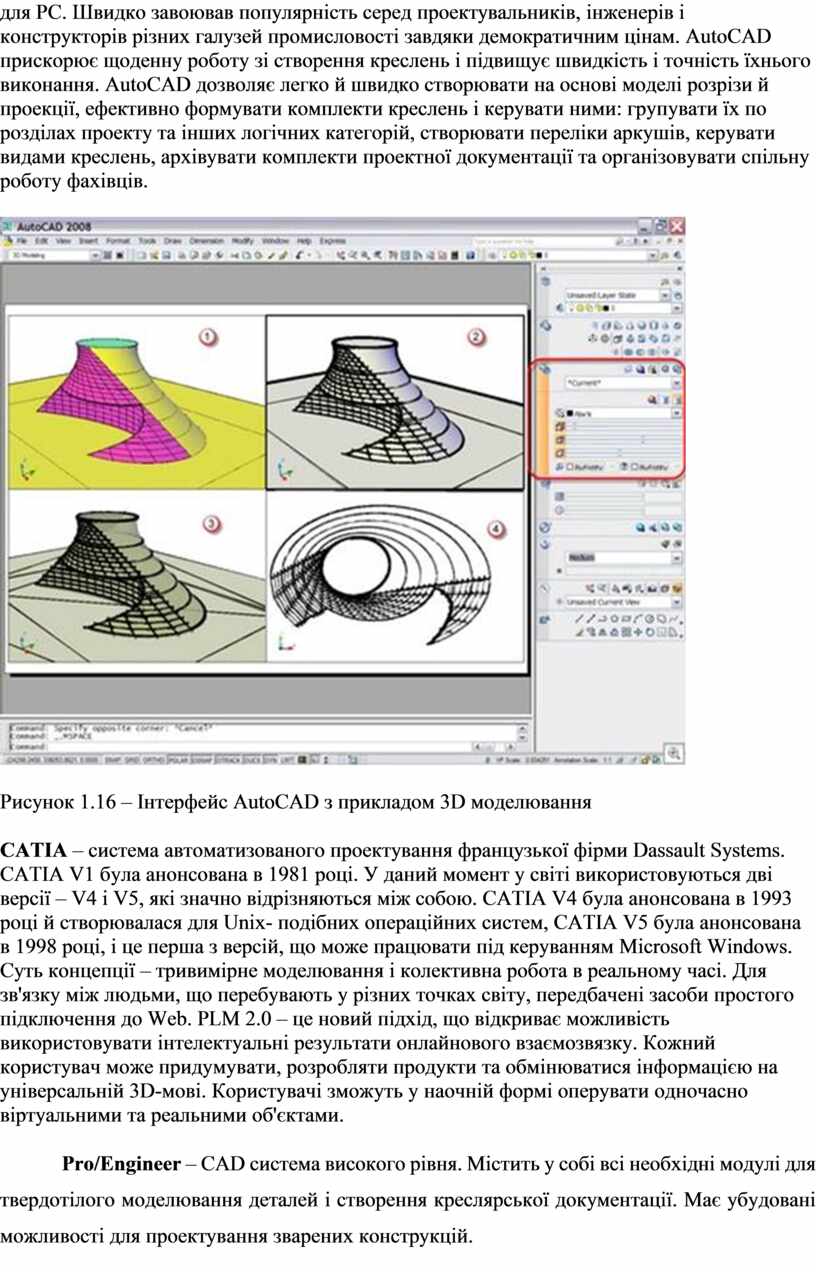The image size is (816, 1272).
Task: Click the second slider in visual style panel
Action: click(x=624, y=439)
